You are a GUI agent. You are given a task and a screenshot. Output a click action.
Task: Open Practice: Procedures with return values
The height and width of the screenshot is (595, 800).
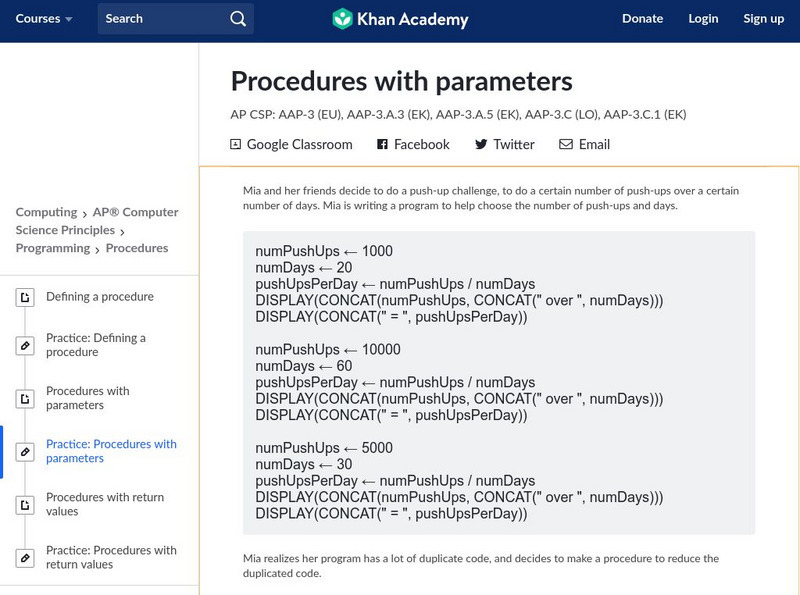111,557
